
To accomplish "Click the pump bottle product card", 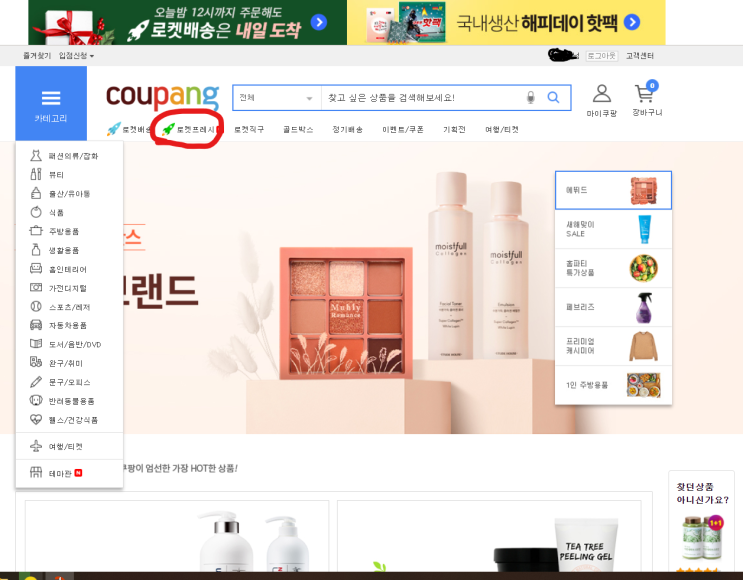I will [177, 536].
